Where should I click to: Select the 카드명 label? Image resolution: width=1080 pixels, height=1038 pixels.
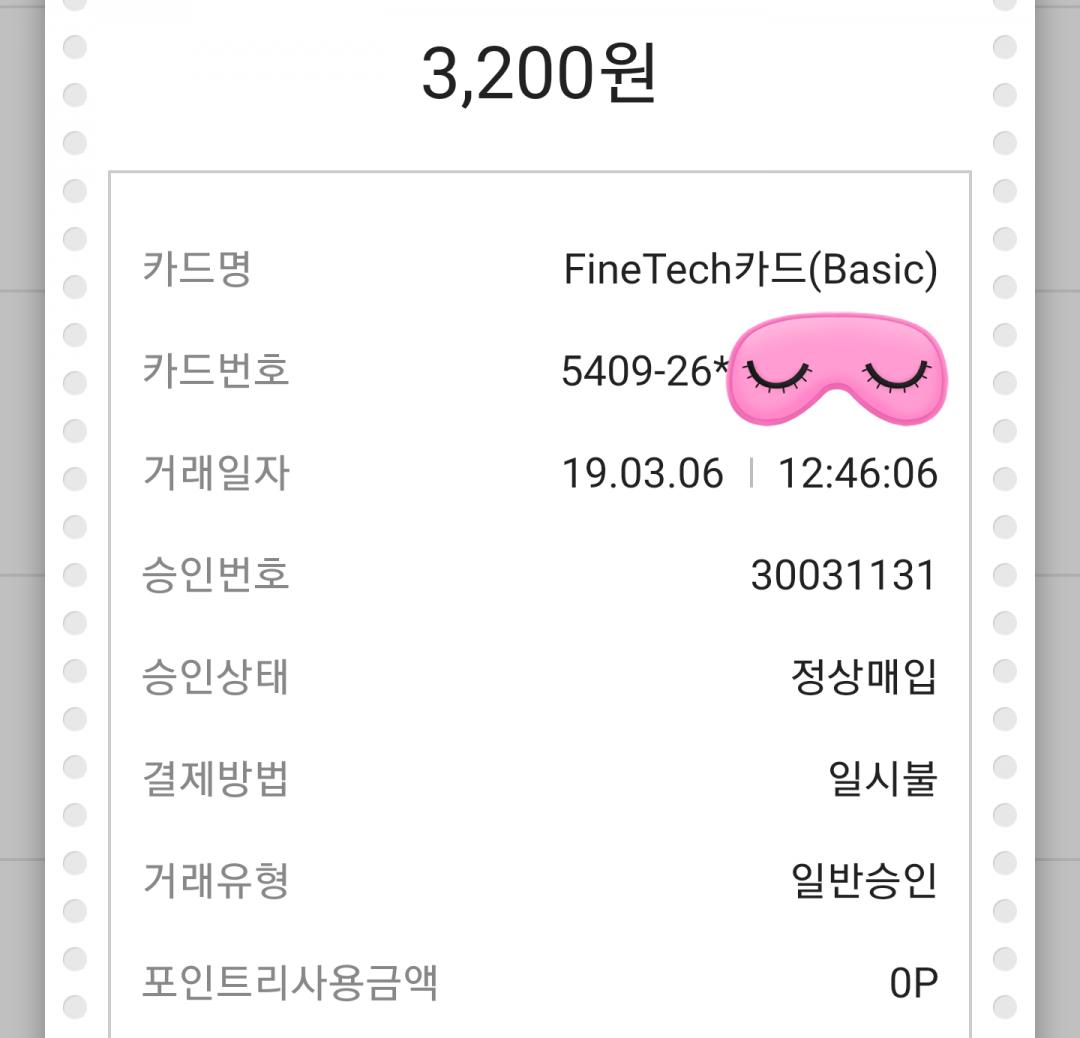[196, 269]
